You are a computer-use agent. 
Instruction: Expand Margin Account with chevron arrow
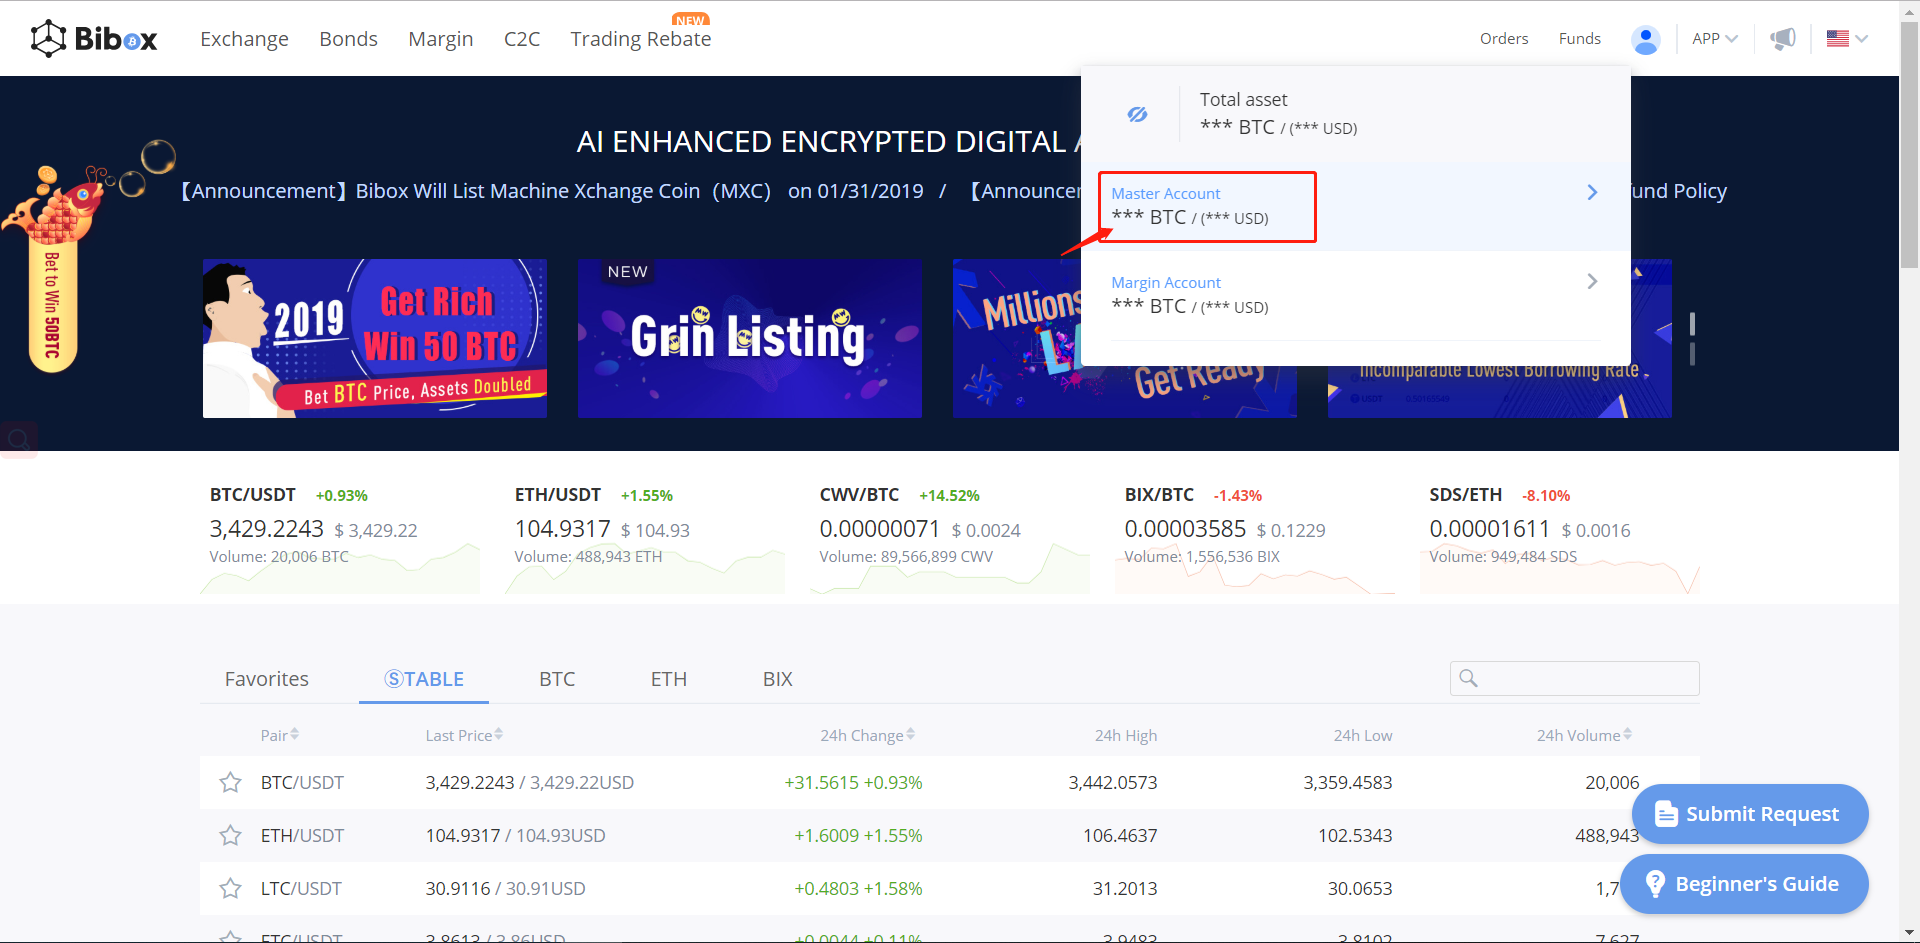[1592, 281]
